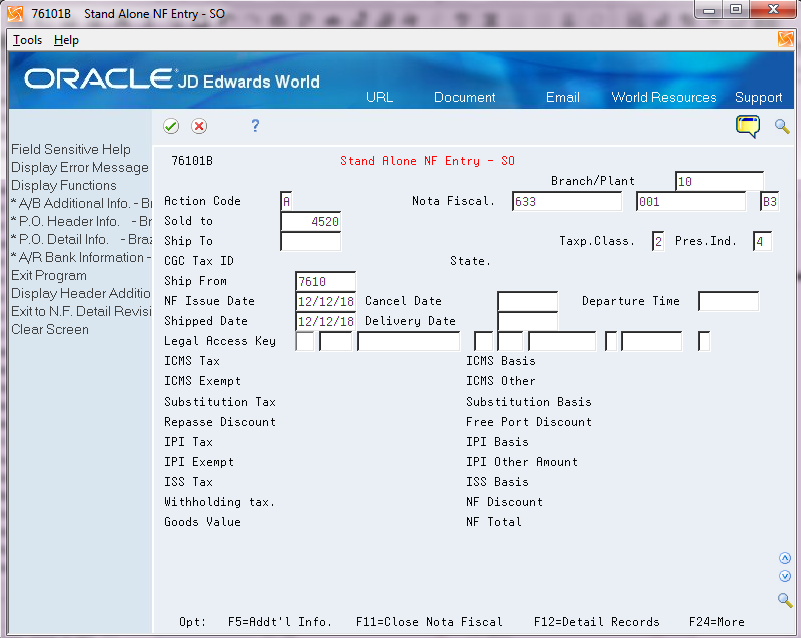This screenshot has height=638, width=801.
Task: Click the Delivery Date field
Action: [x=528, y=321]
